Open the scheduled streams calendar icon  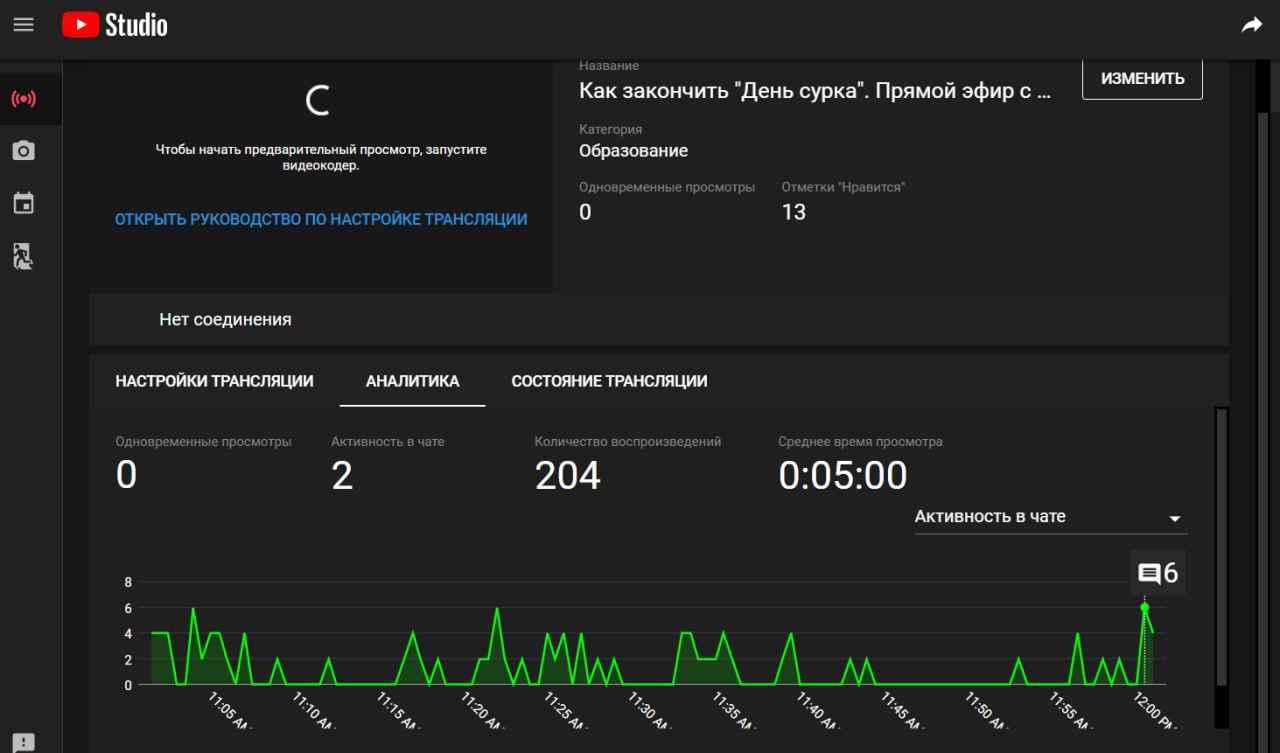tap(23, 204)
